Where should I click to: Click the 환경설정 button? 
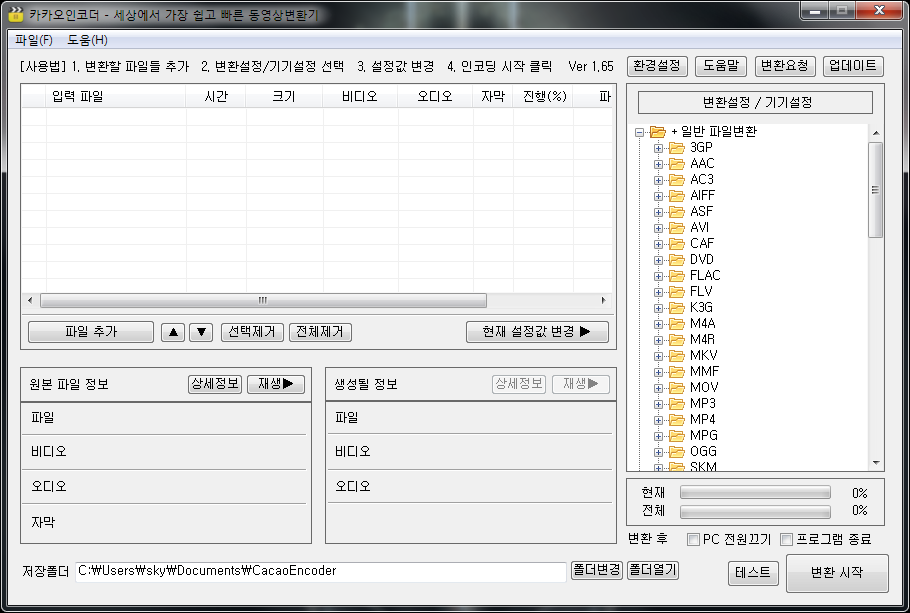[657, 66]
